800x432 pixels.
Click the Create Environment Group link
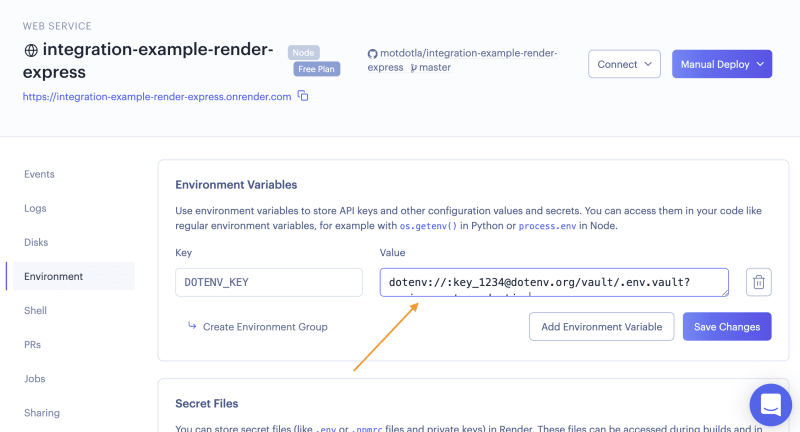click(x=265, y=326)
